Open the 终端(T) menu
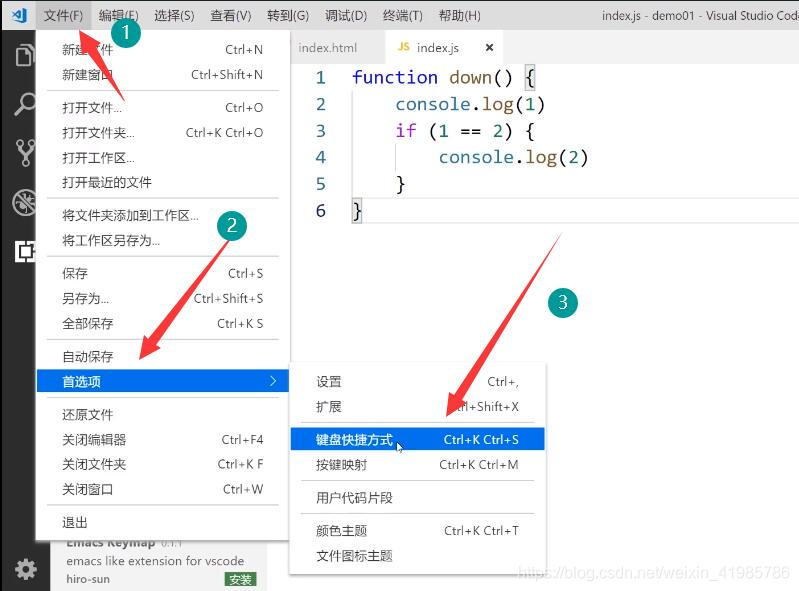This screenshot has height=591, width=799. tap(403, 16)
